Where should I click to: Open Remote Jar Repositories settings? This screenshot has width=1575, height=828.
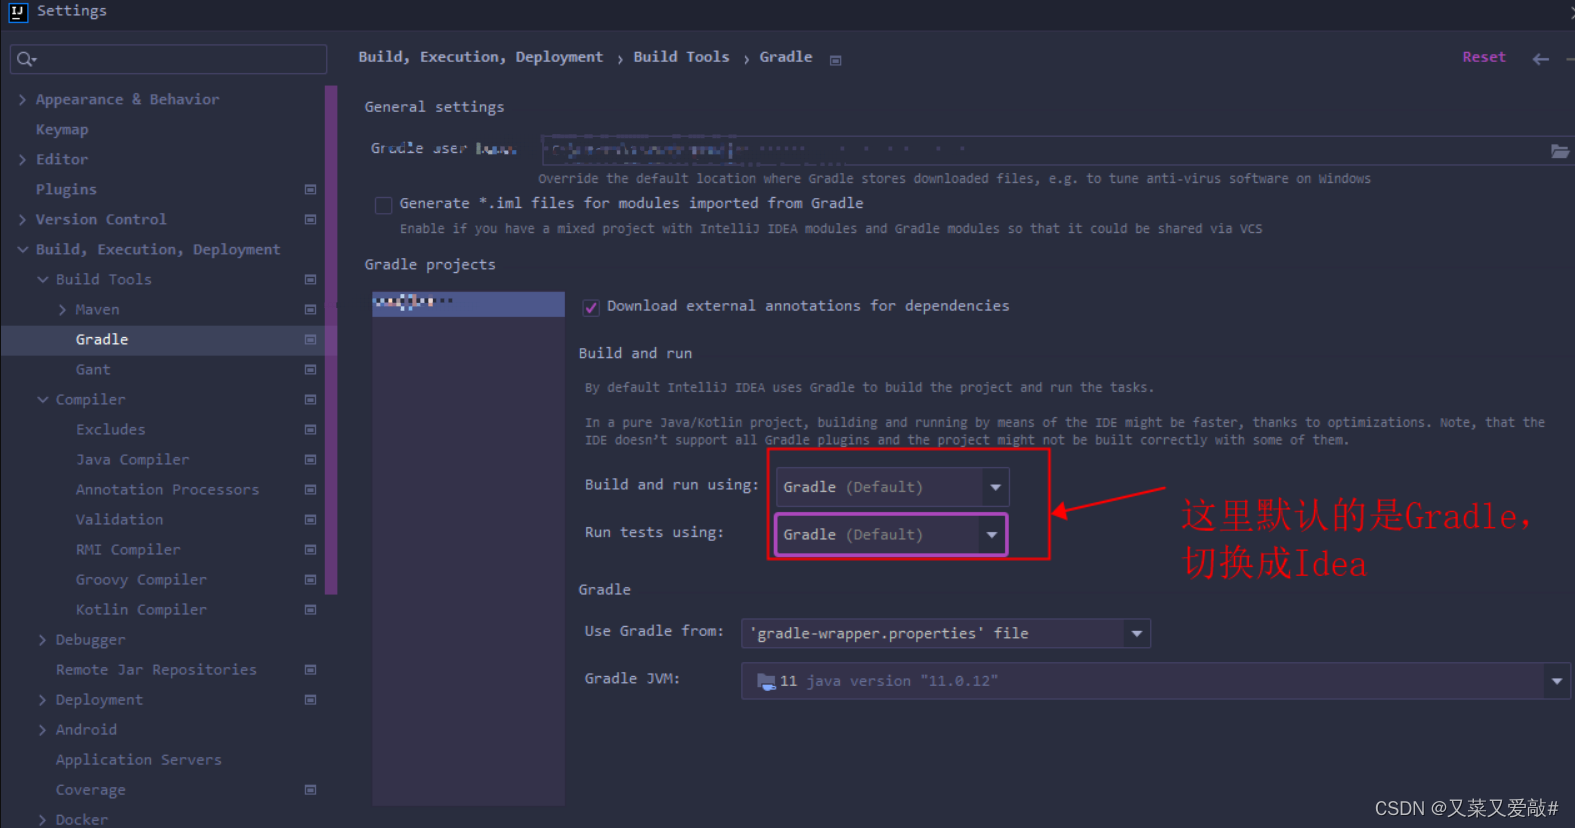pos(156,669)
